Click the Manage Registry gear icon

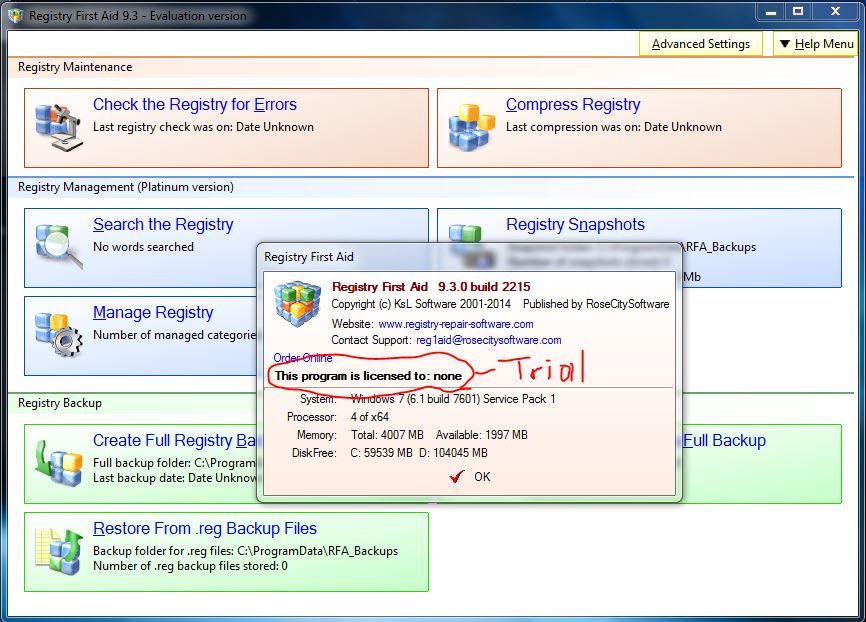tap(59, 335)
